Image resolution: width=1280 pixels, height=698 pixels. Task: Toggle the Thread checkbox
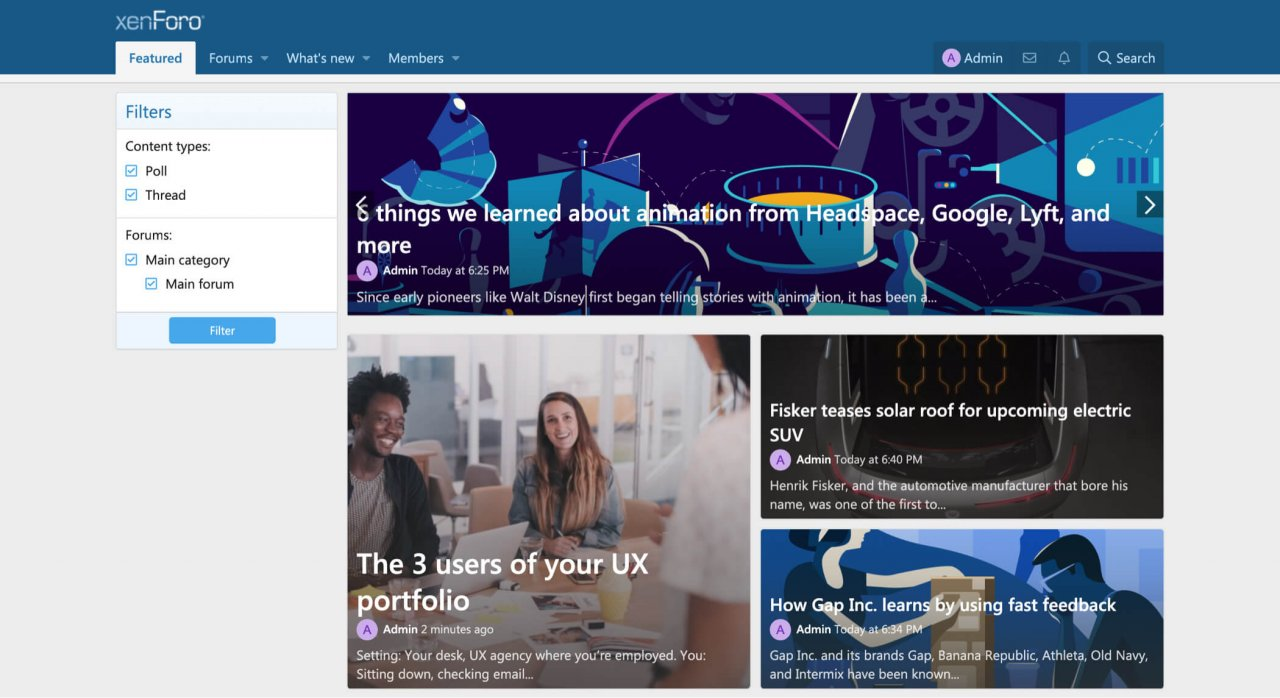click(x=131, y=195)
